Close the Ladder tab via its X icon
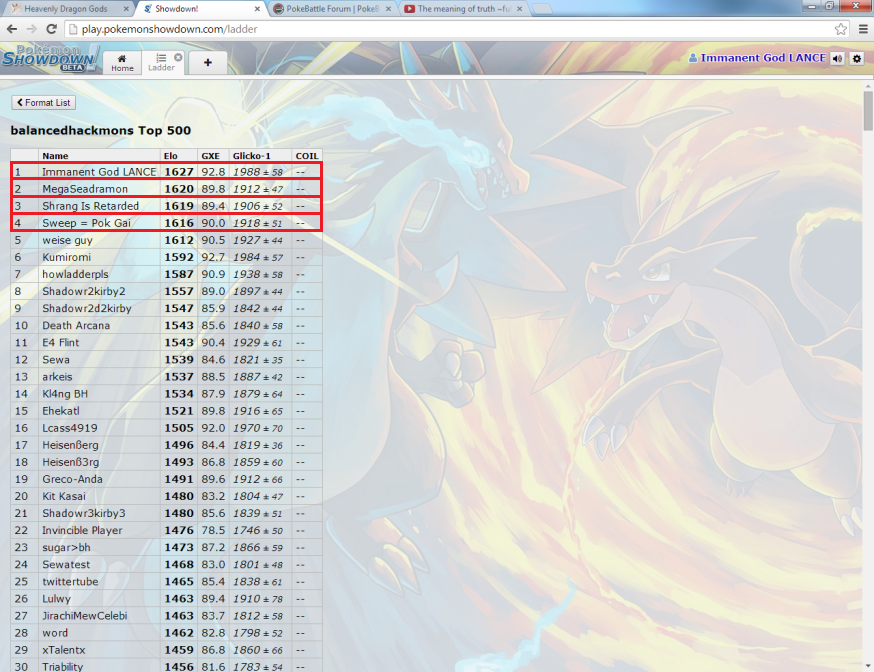The width and height of the screenshot is (874, 672). click(178, 57)
